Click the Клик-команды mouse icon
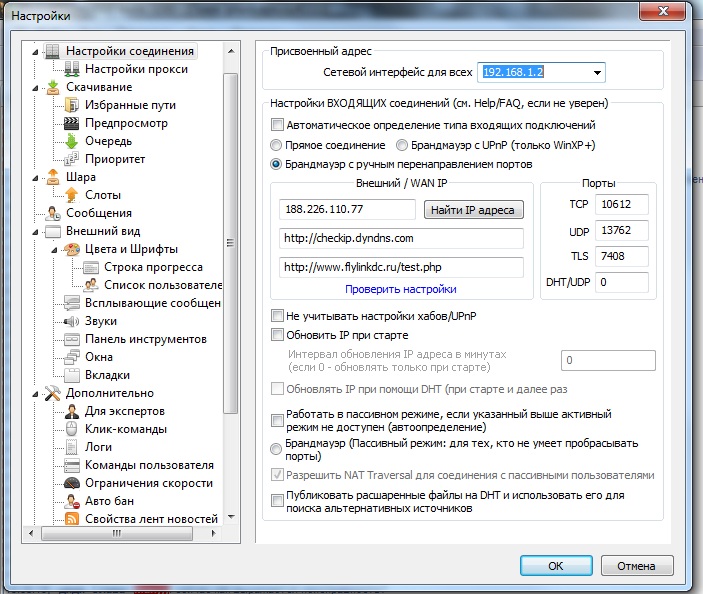The width and height of the screenshot is (703, 594). pos(72,429)
